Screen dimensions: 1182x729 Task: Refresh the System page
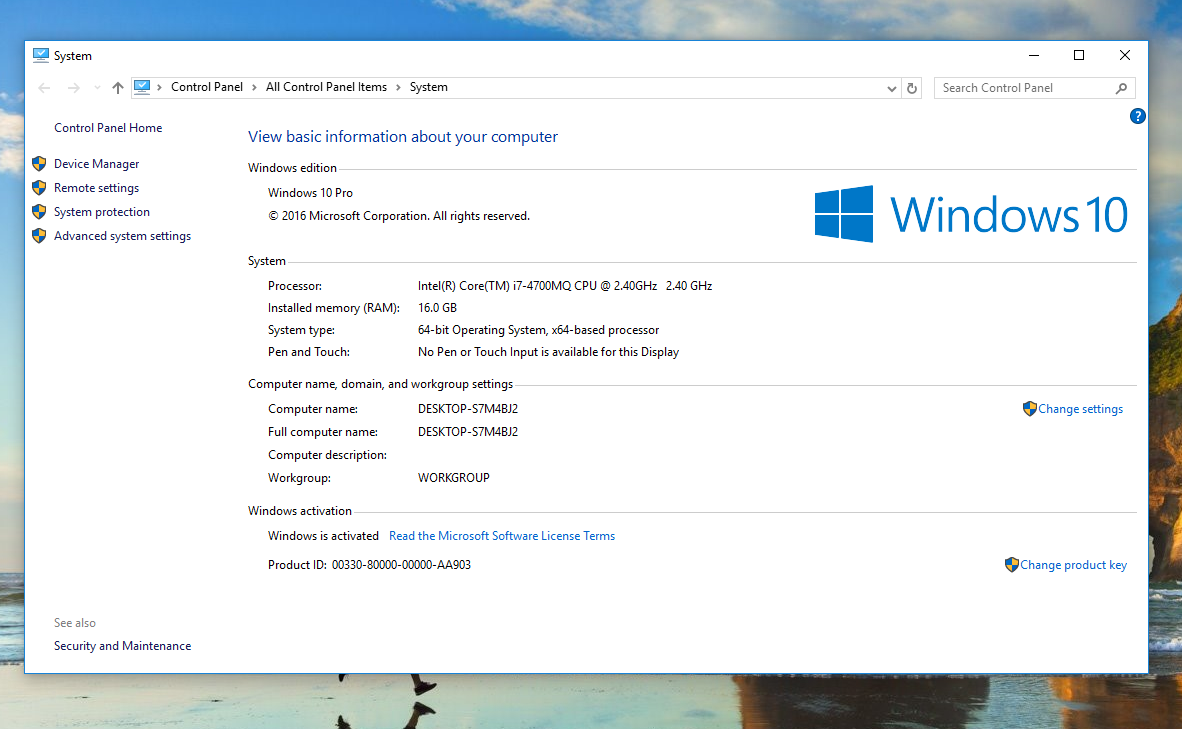(911, 88)
